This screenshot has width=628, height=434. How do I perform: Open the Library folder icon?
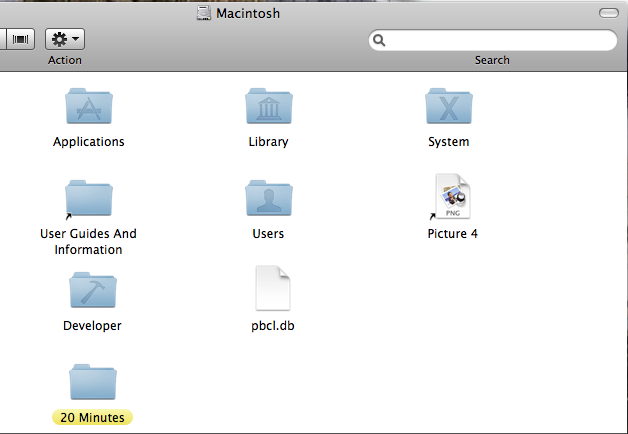[269, 106]
